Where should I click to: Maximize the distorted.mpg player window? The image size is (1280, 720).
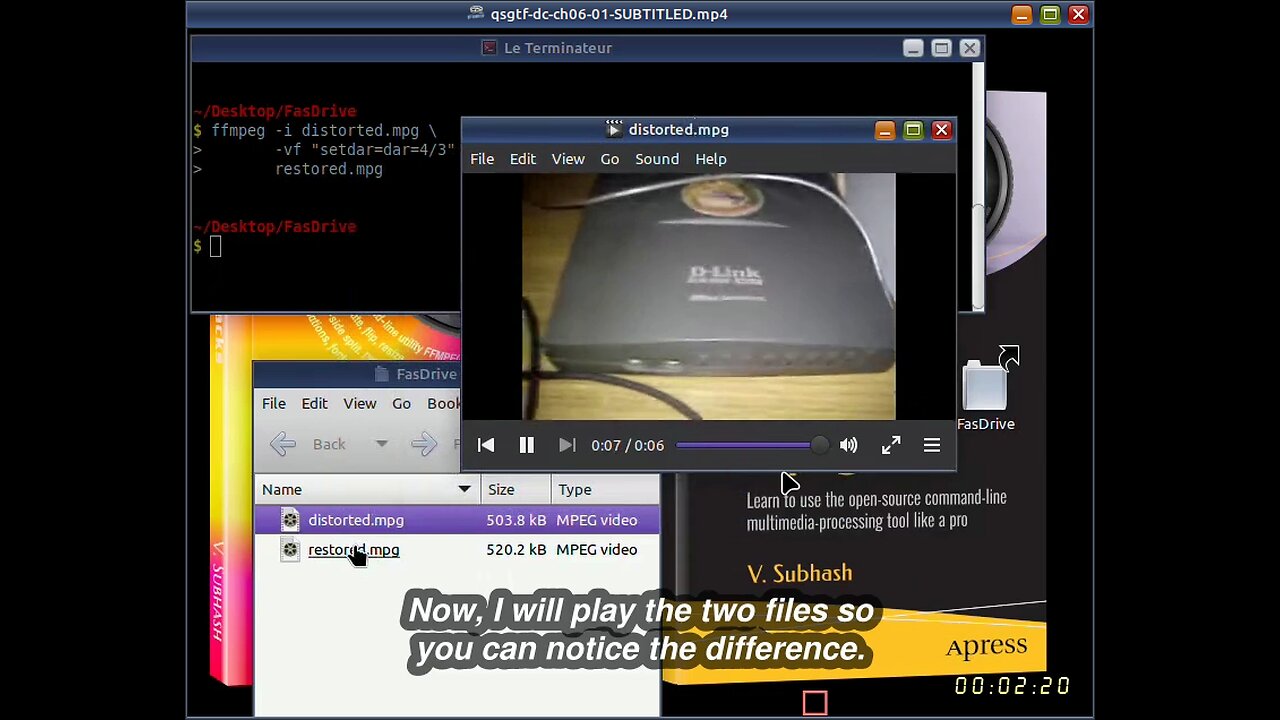(x=913, y=130)
